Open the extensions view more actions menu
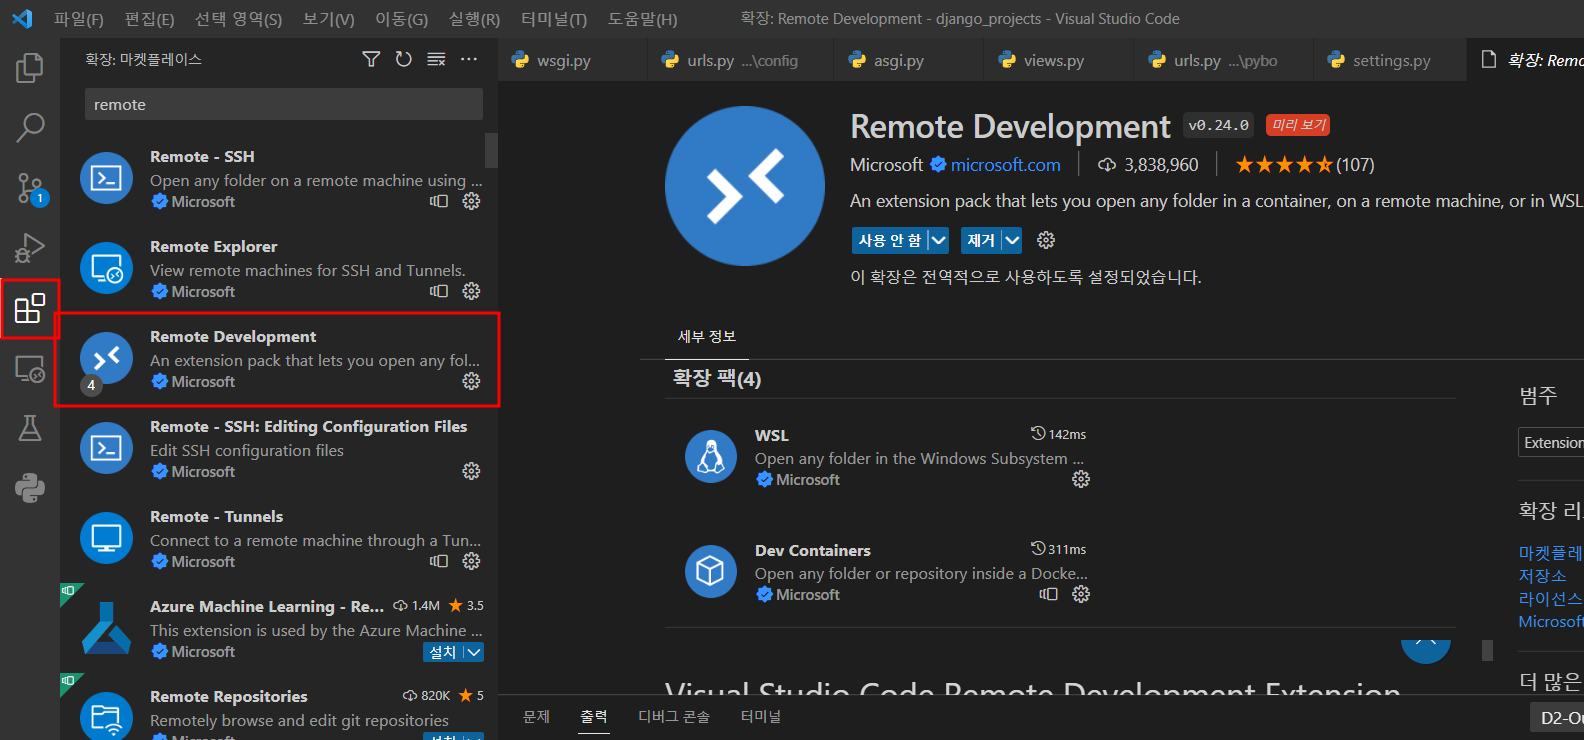 point(469,60)
